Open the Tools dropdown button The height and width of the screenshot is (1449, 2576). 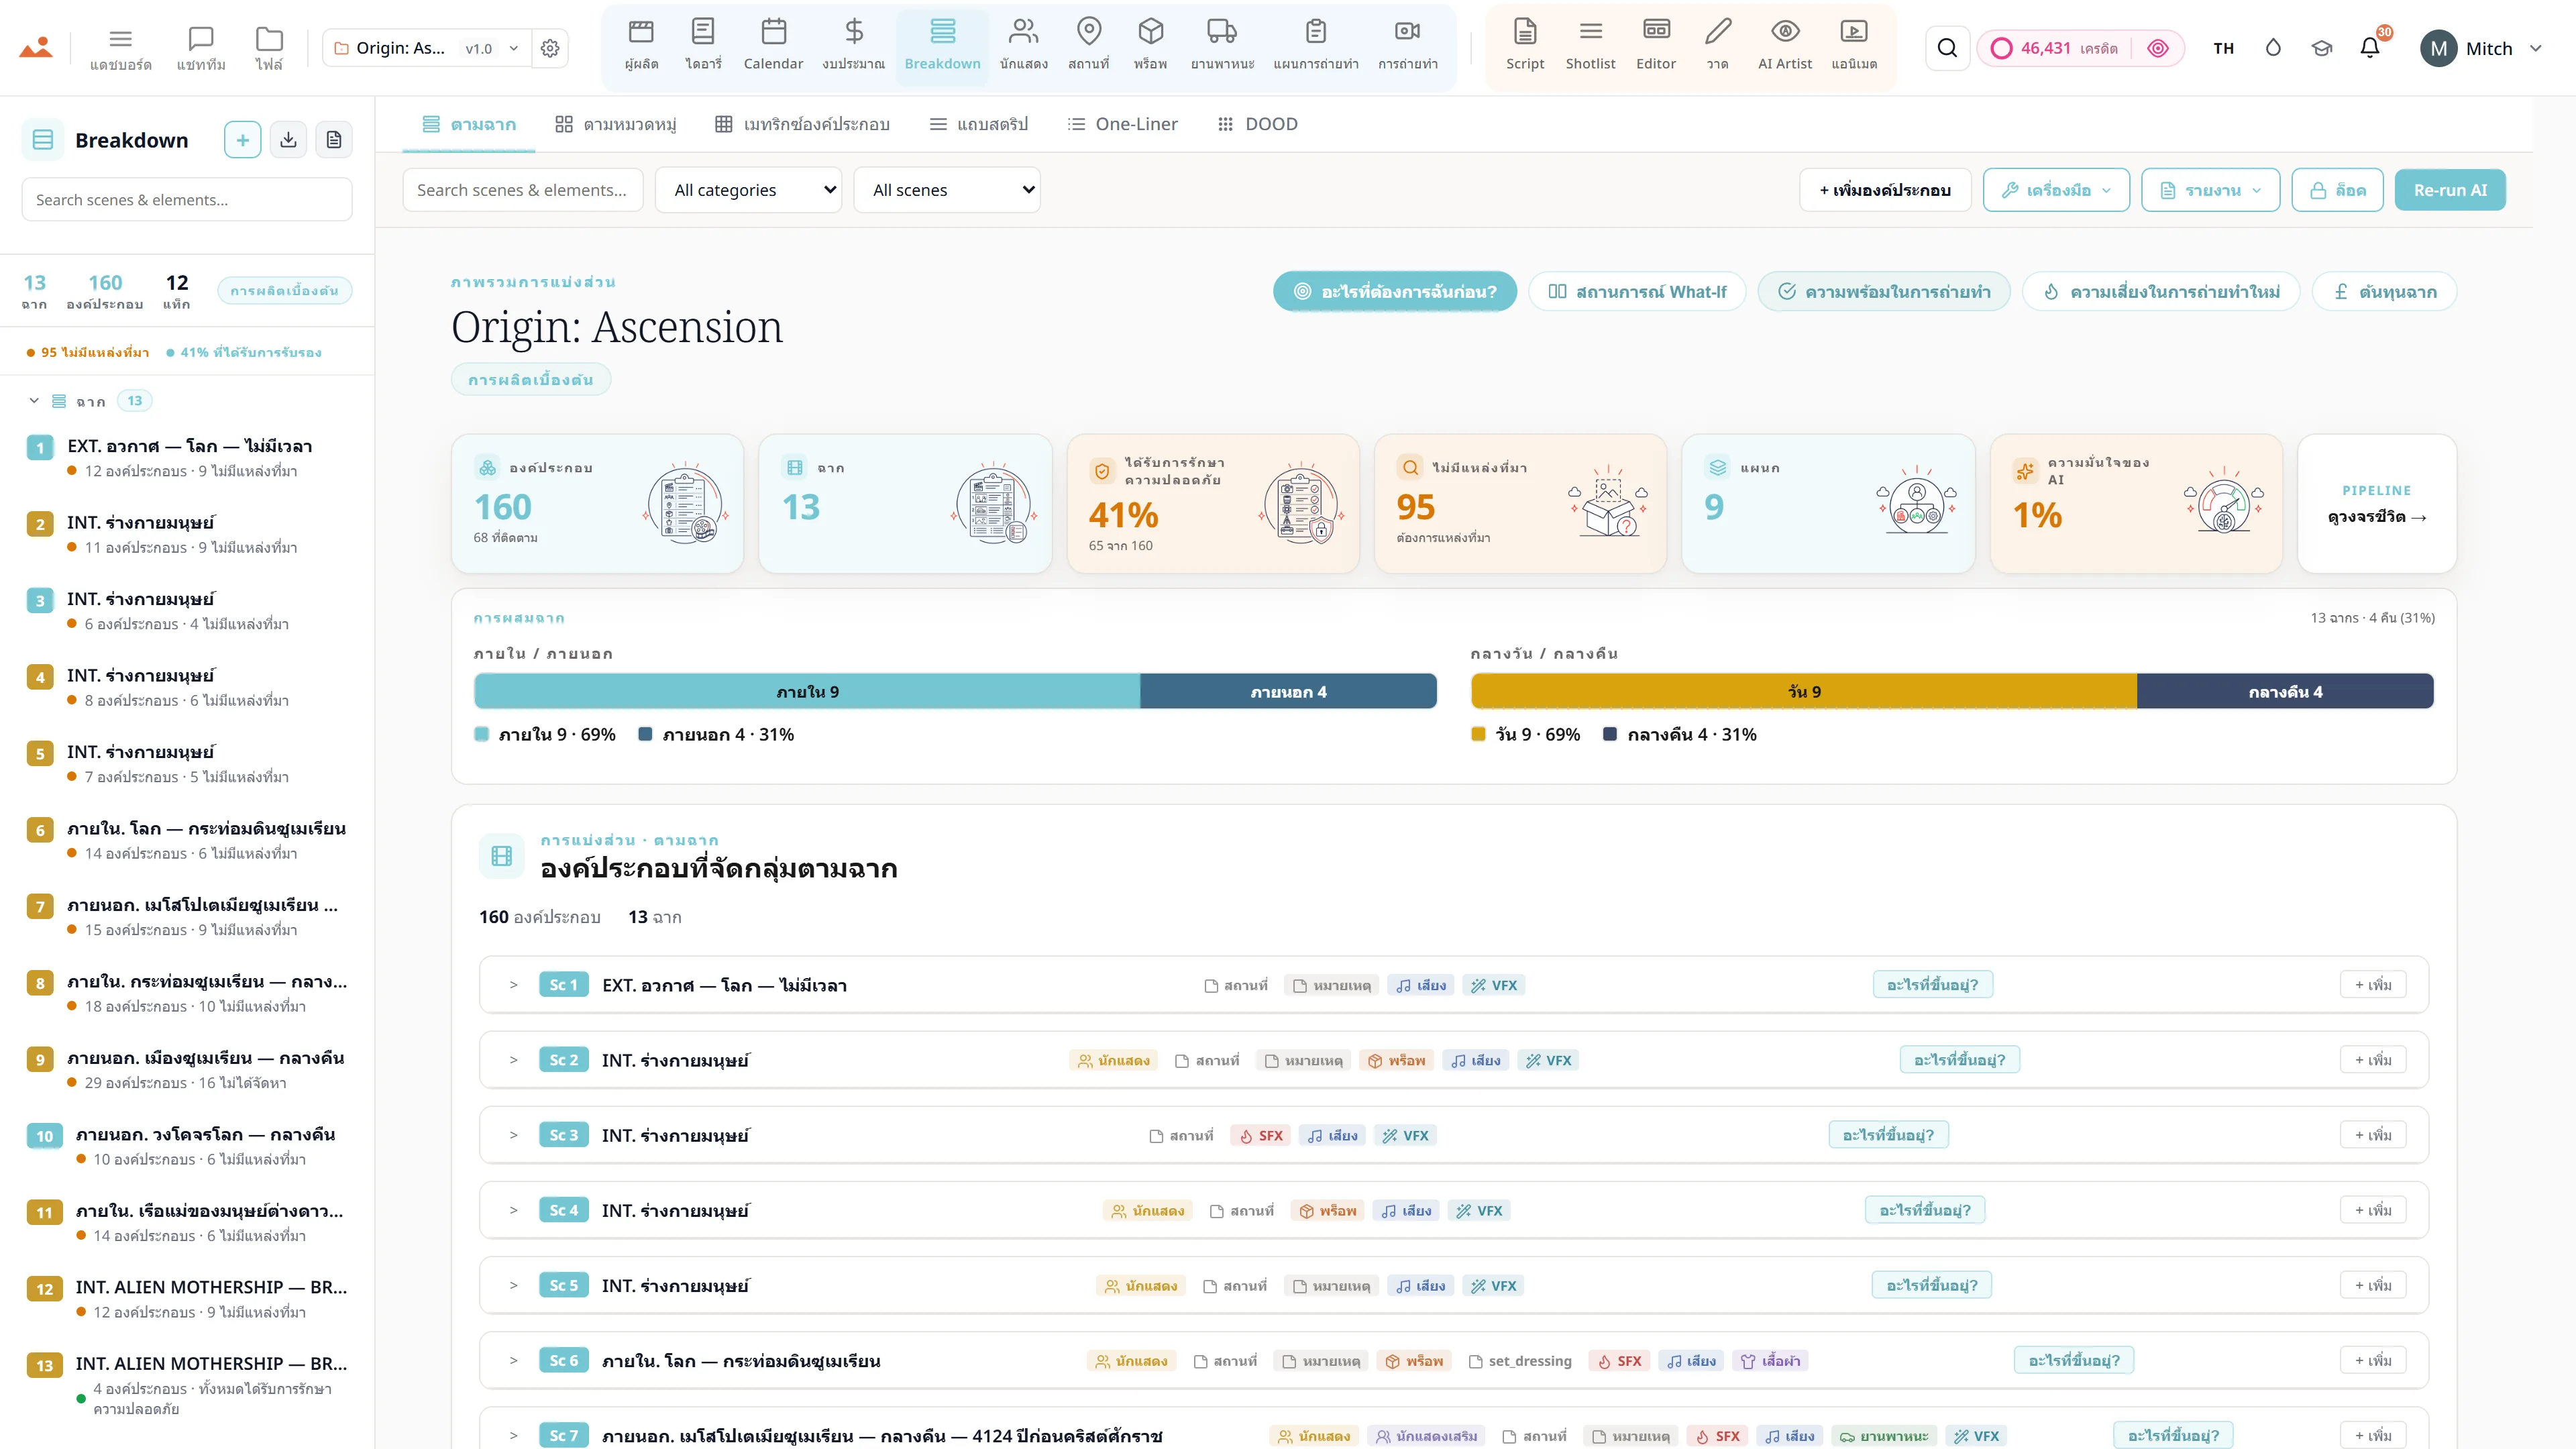[x=2056, y=190]
